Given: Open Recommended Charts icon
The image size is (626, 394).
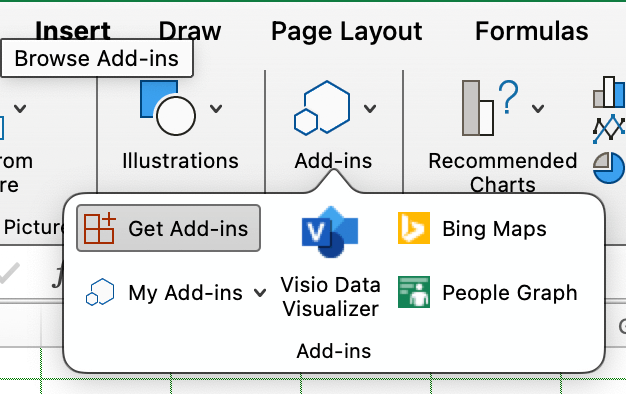Looking at the screenshot, I should (490, 108).
